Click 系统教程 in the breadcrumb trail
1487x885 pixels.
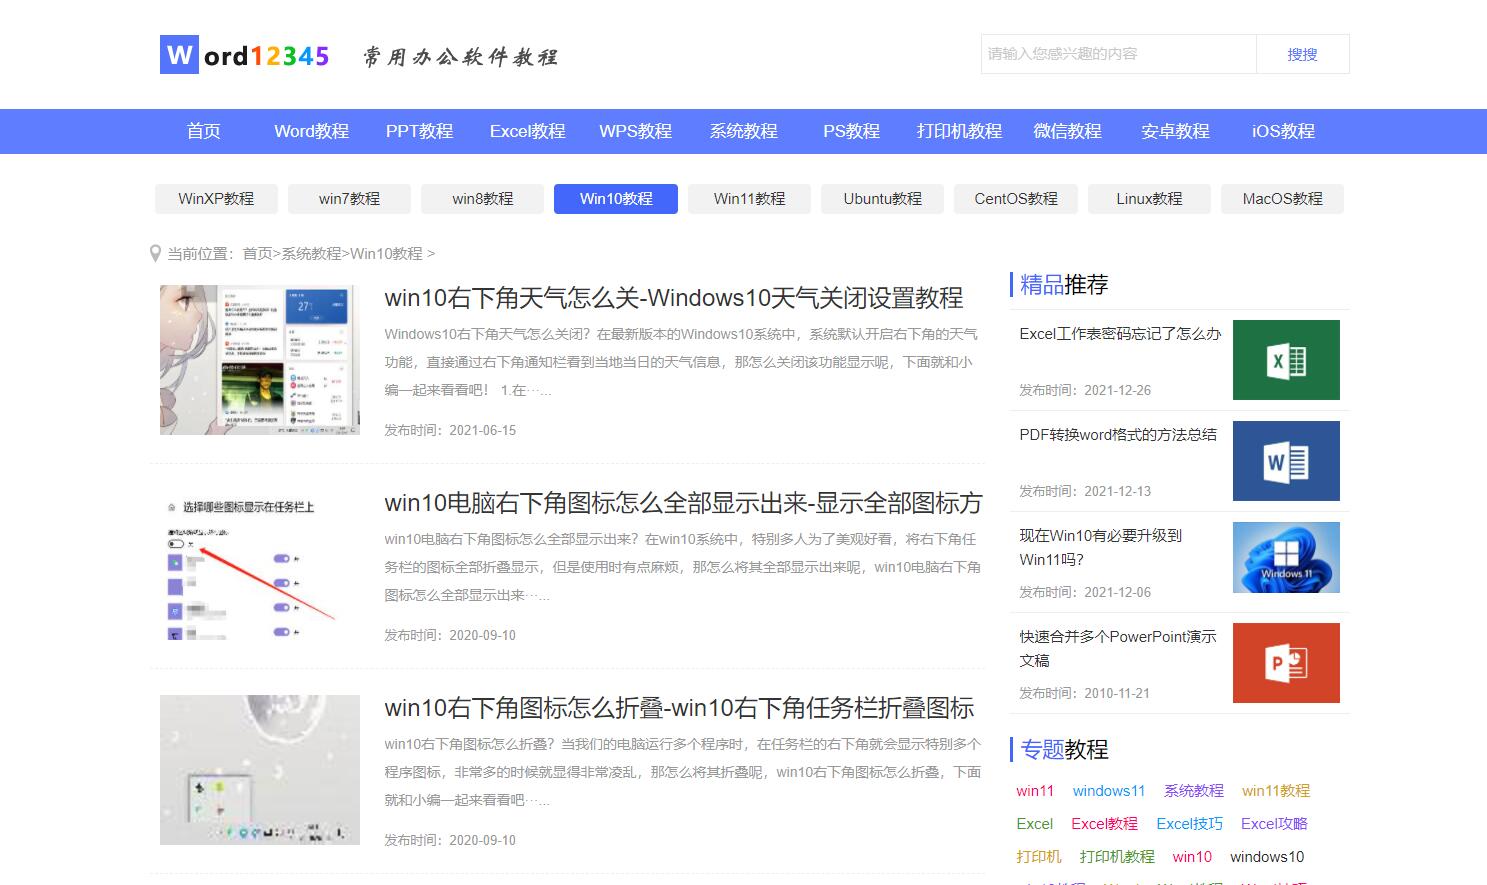coord(311,254)
